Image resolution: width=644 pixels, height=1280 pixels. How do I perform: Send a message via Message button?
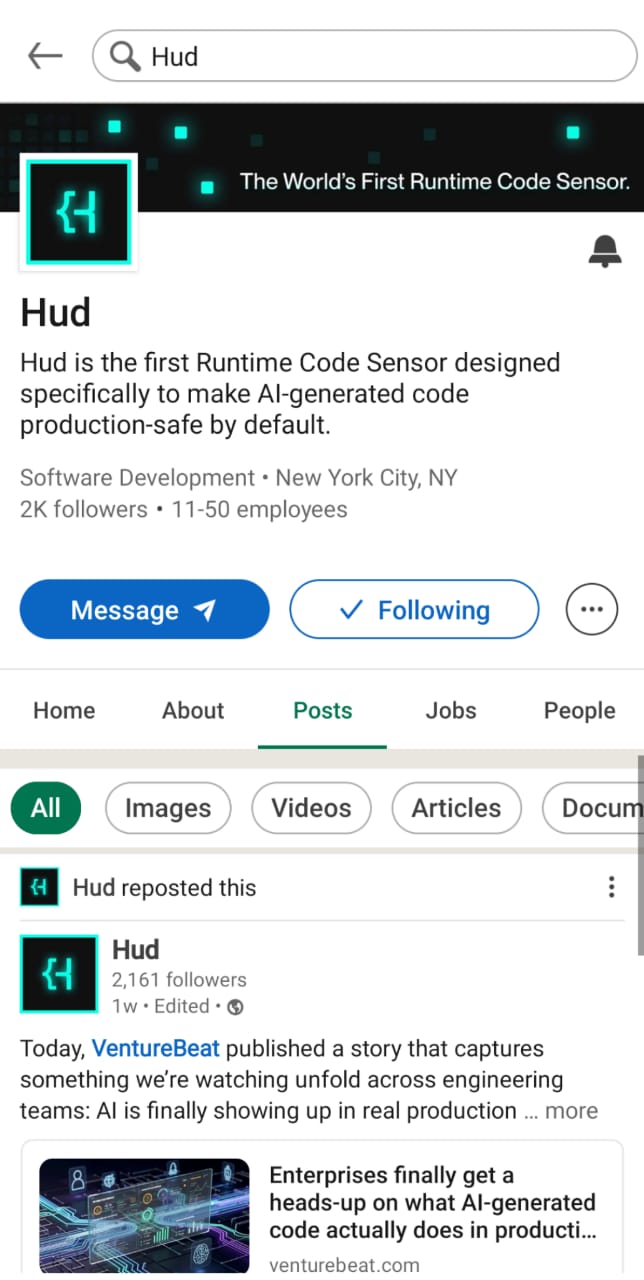[145, 609]
